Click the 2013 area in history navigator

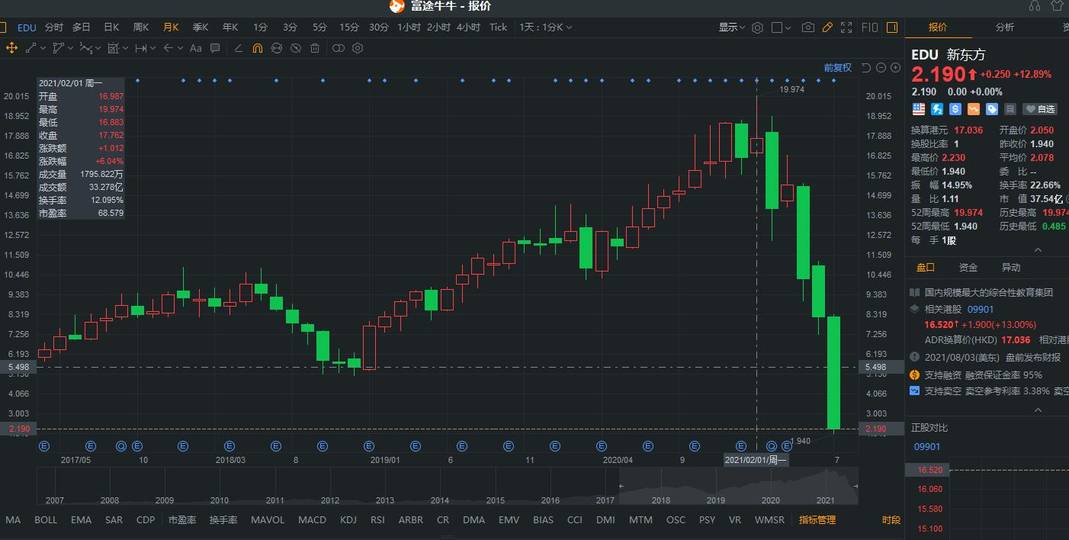[385, 500]
